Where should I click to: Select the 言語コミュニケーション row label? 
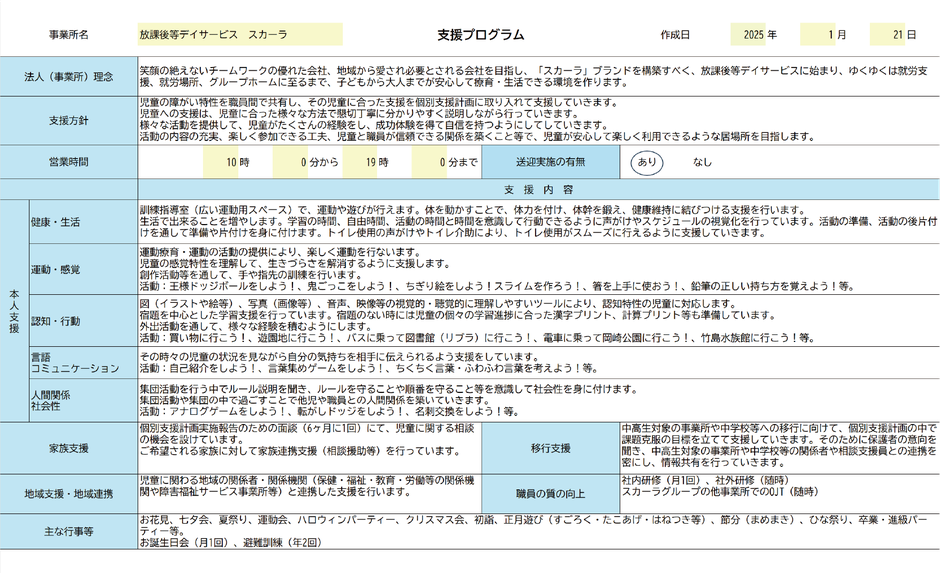pos(83,363)
